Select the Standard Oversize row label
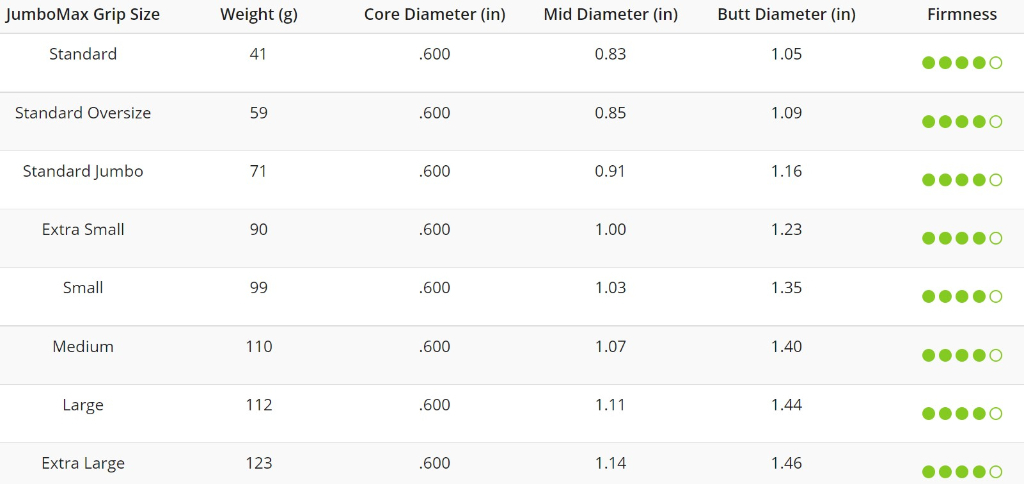This screenshot has width=1024, height=484. point(83,113)
